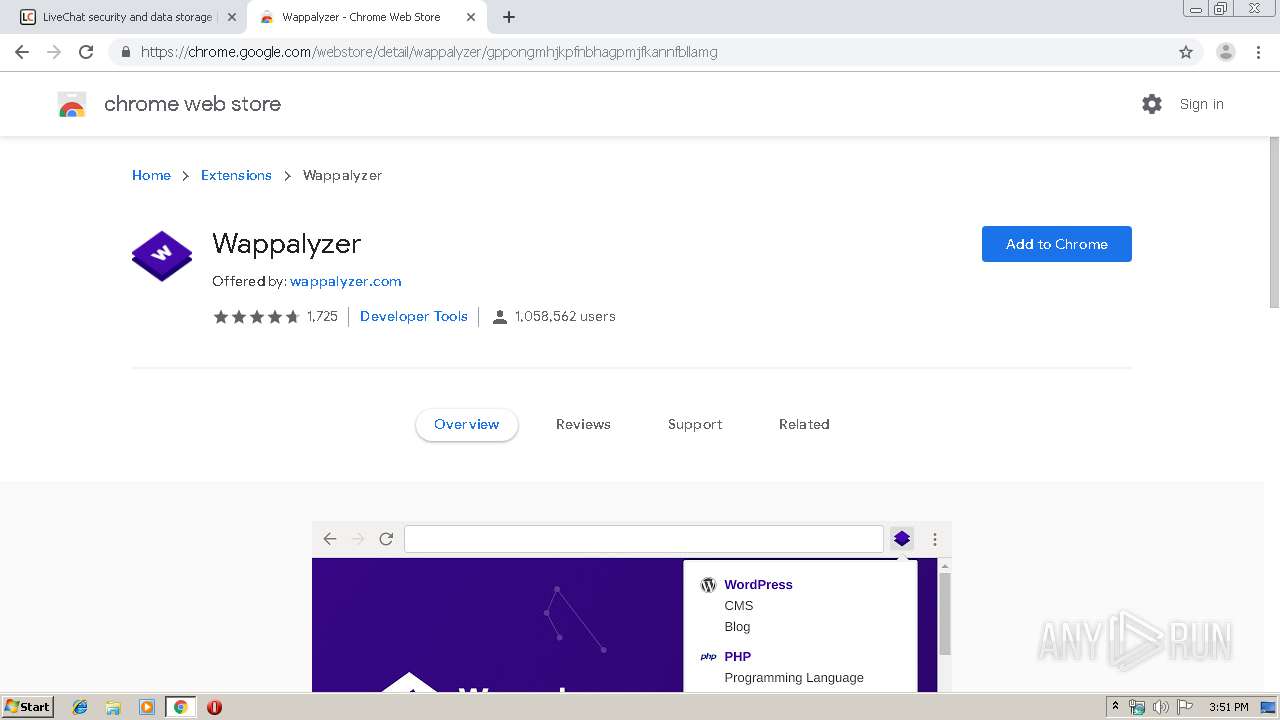Open the Developer Tools category link
This screenshot has height=720, width=1280.
414,316
